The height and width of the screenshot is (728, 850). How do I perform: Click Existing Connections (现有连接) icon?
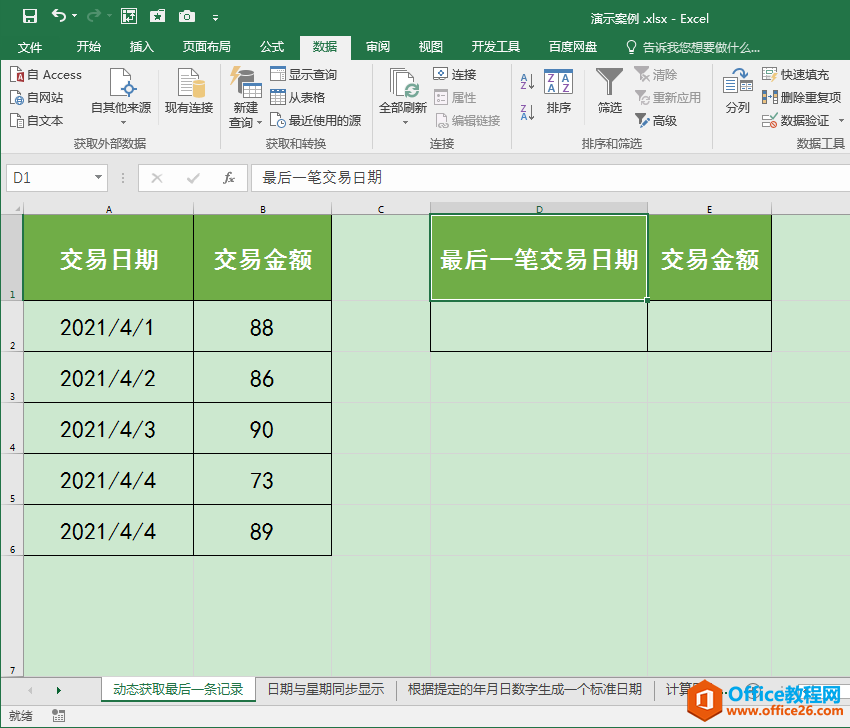189,90
